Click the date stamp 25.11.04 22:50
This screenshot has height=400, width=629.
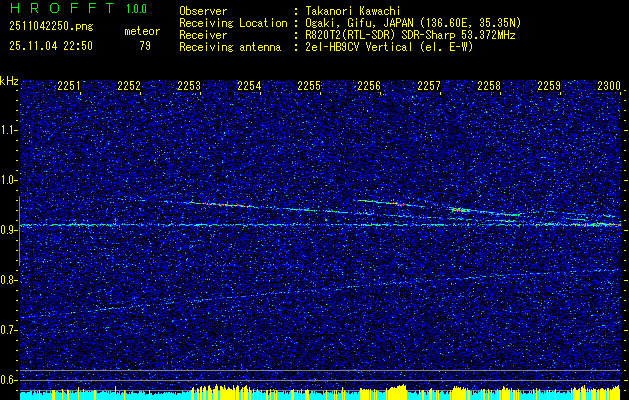[51, 46]
